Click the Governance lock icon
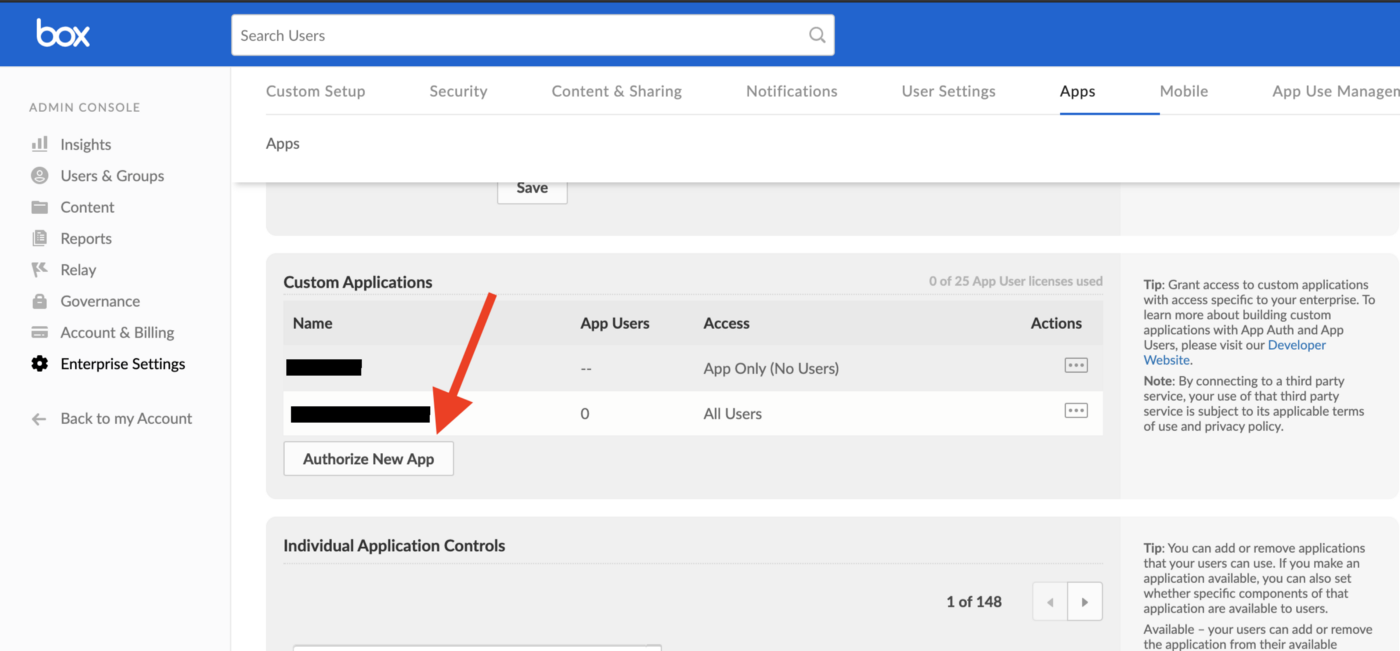 tap(40, 301)
